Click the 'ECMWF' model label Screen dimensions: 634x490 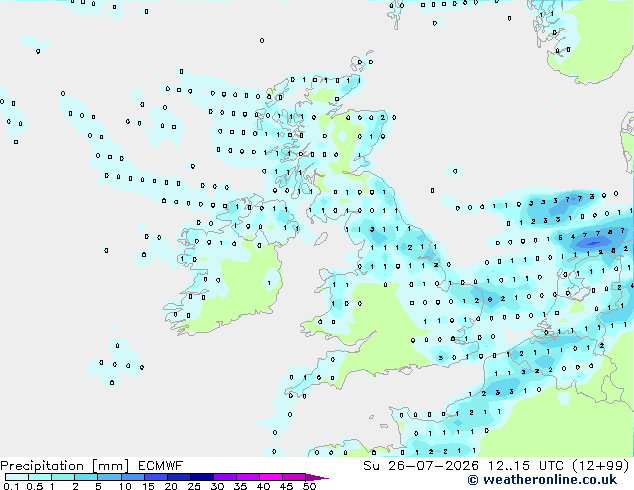(x=161, y=466)
